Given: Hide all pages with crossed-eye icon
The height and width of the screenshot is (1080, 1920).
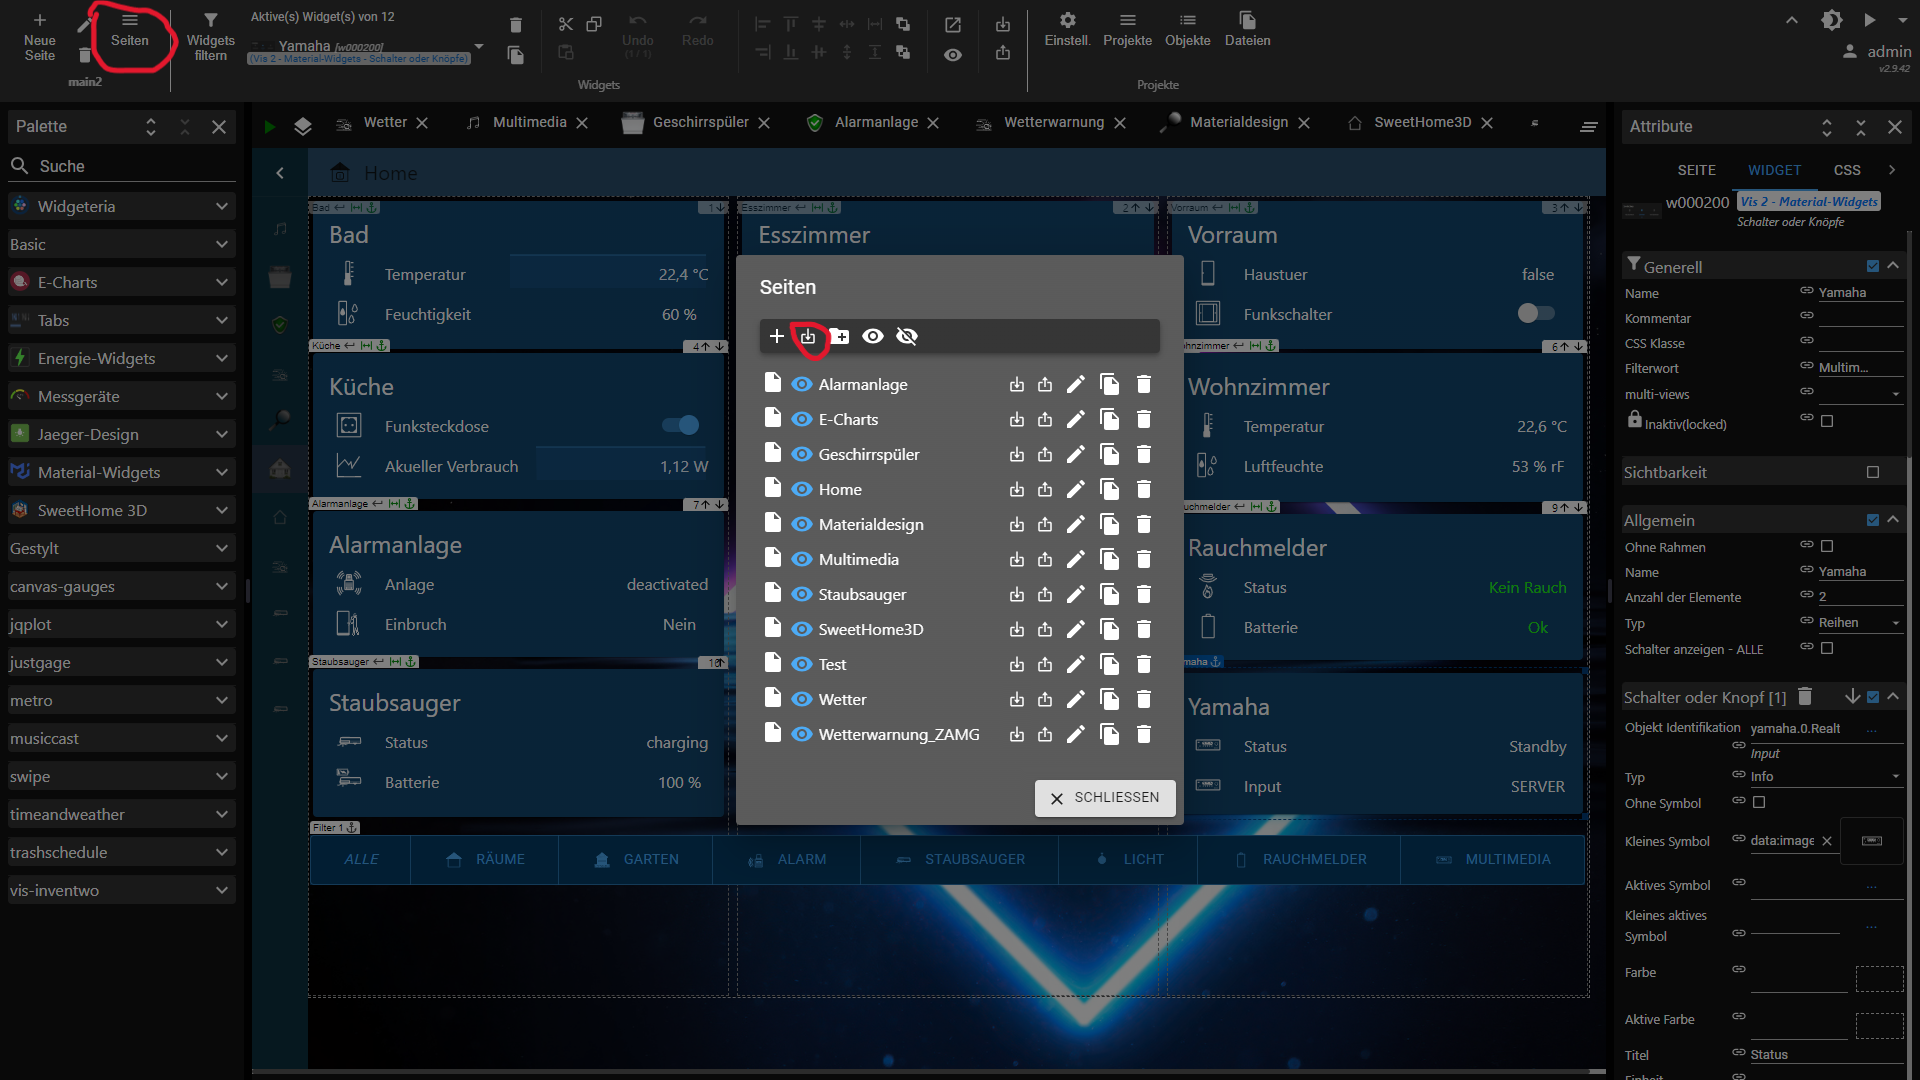Looking at the screenshot, I should click(907, 337).
